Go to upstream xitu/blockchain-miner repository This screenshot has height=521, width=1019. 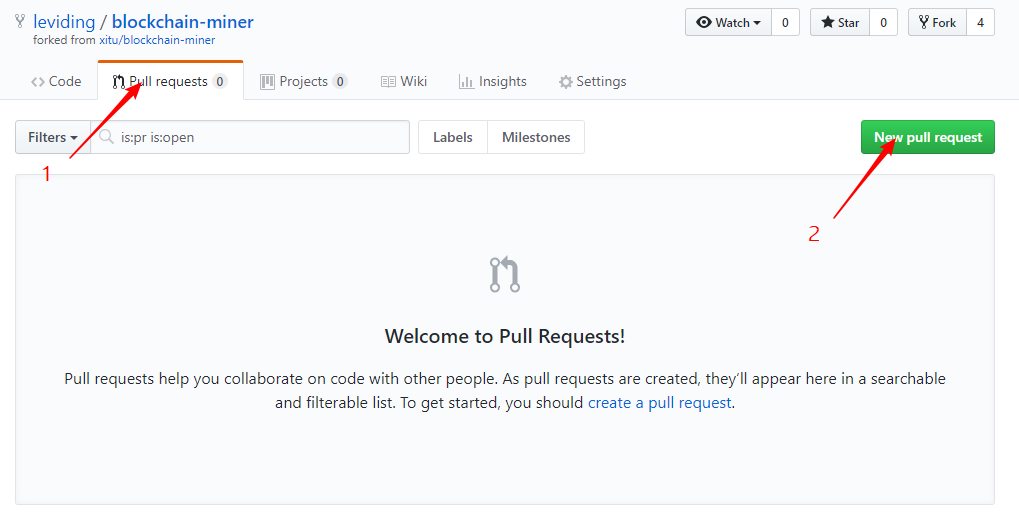pos(157,40)
